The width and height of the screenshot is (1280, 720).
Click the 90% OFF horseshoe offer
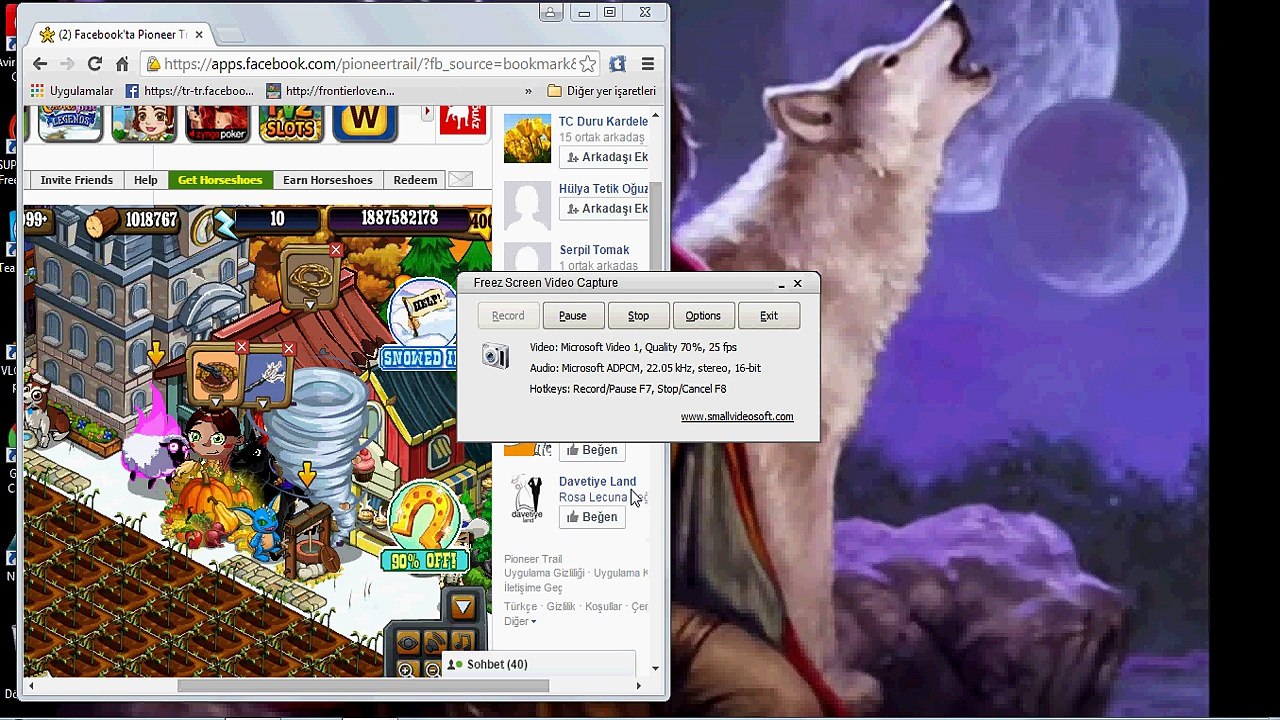click(x=424, y=527)
